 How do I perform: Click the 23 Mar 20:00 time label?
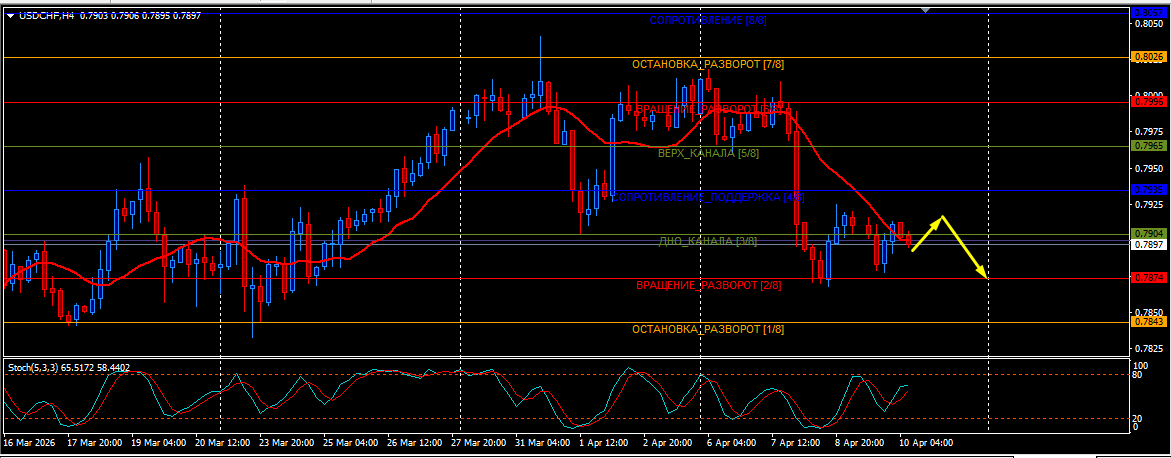click(287, 442)
